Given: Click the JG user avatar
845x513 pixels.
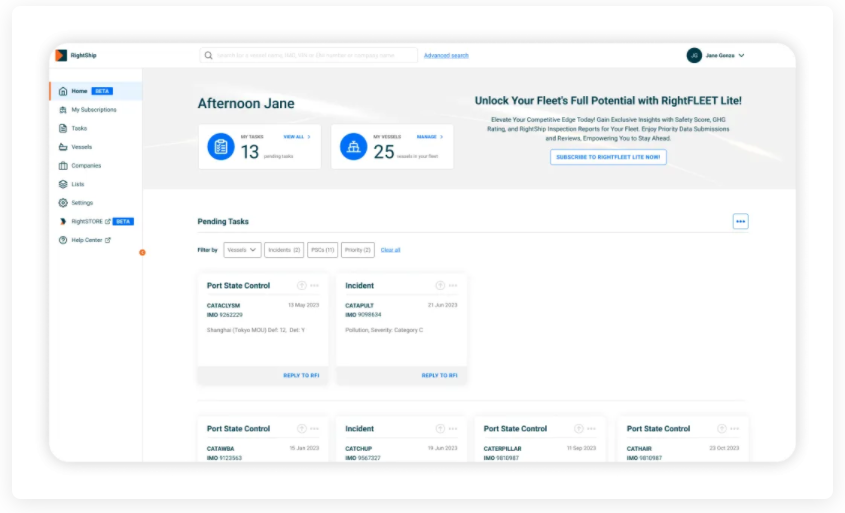Looking at the screenshot, I should [x=694, y=56].
